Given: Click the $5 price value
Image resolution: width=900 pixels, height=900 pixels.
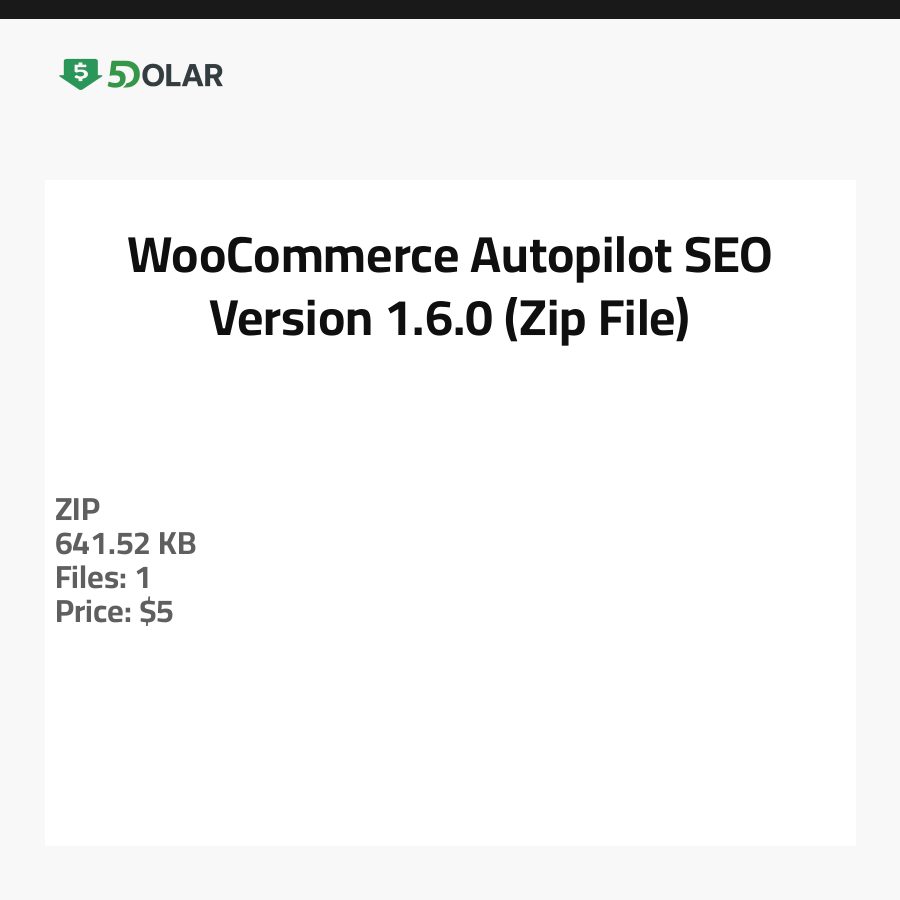Looking at the screenshot, I should click(x=156, y=612).
